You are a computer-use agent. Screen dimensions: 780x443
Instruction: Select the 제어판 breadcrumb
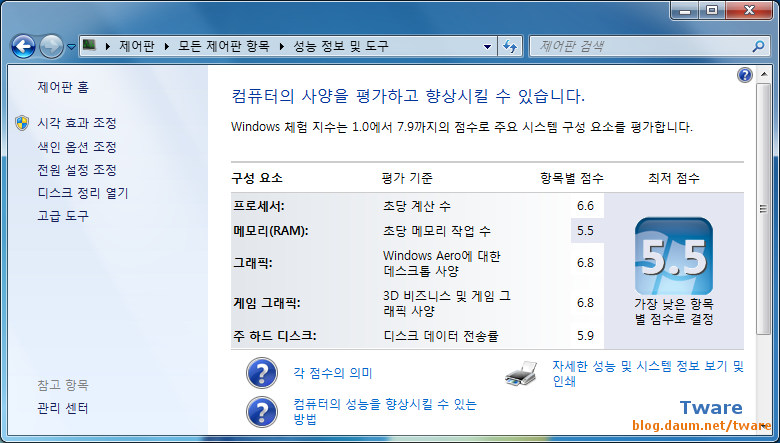click(136, 46)
